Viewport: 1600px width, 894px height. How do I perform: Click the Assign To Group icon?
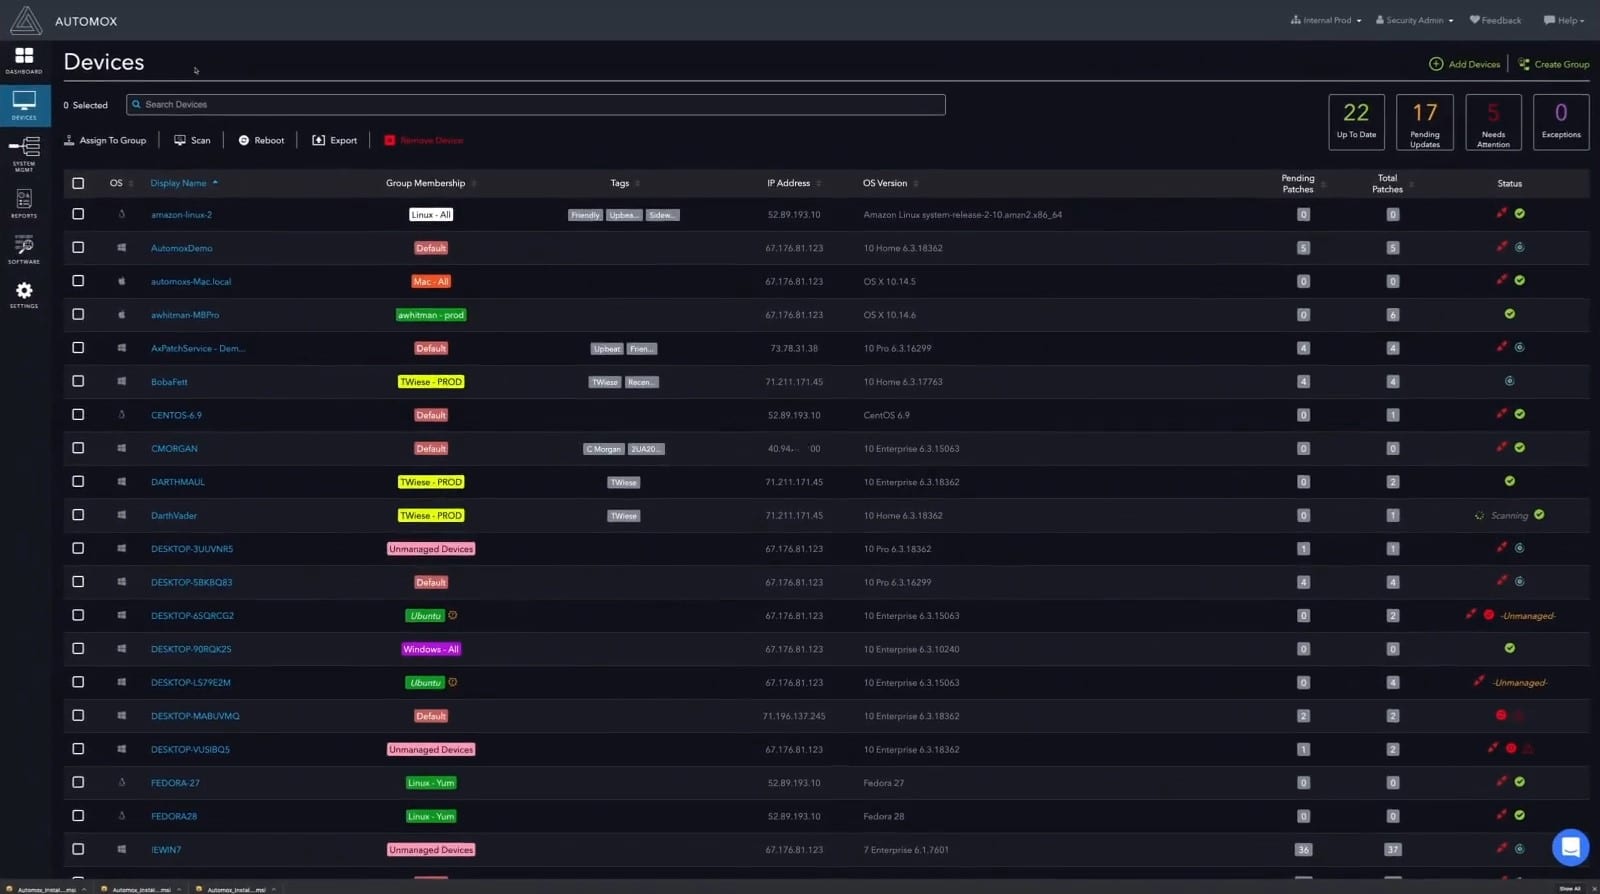pos(69,140)
